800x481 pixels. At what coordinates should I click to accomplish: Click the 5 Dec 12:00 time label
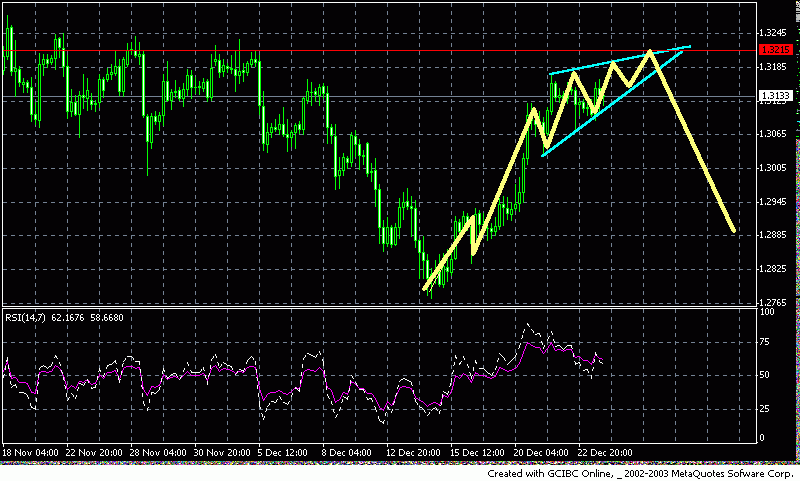tap(282, 452)
